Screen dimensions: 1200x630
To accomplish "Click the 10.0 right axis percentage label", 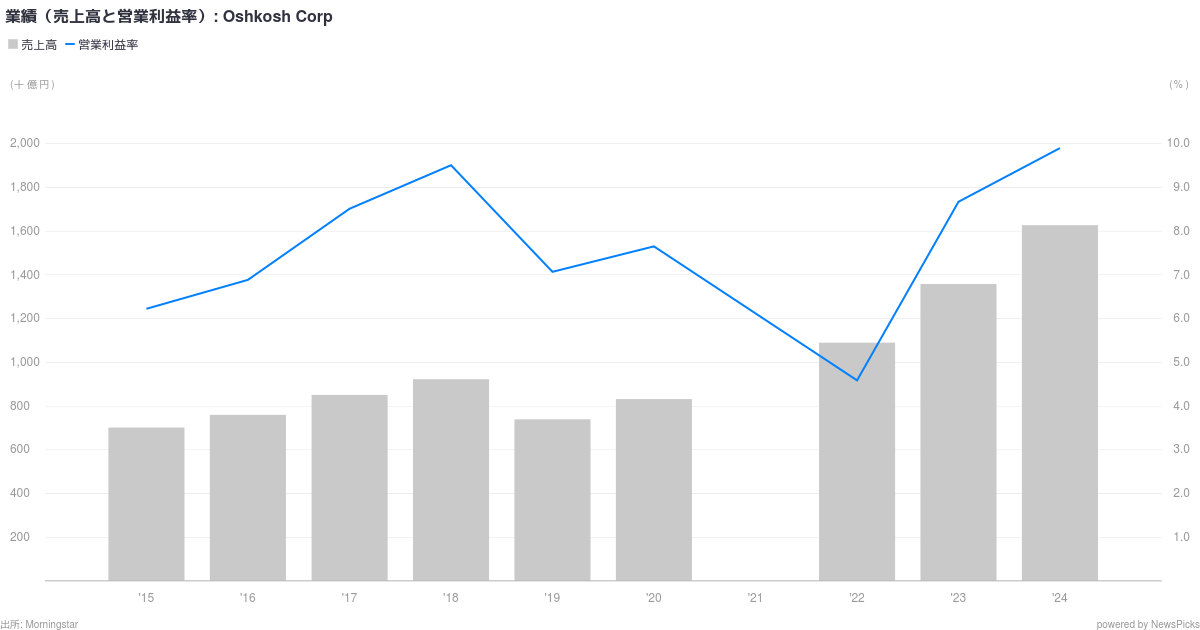I will (x=1178, y=143).
